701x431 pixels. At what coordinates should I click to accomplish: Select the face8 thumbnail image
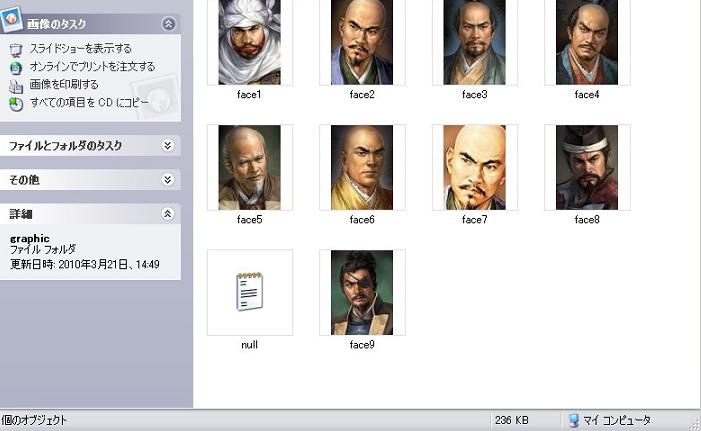click(x=587, y=168)
